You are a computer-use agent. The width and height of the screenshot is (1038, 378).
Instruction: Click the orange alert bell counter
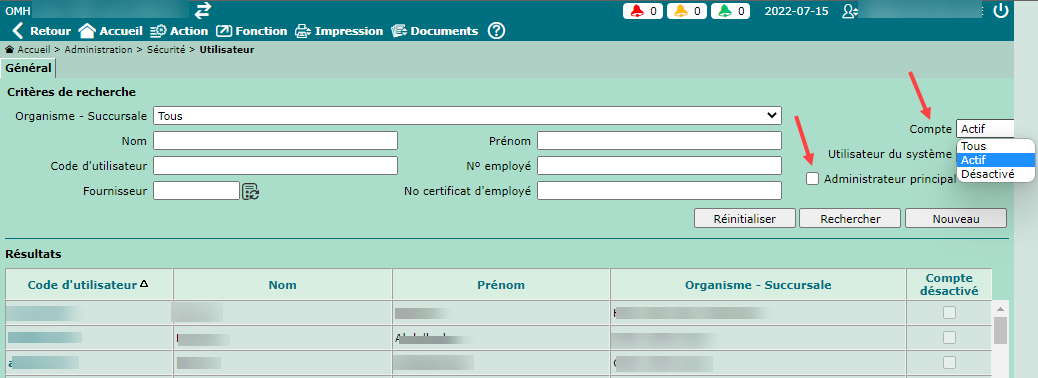(x=686, y=11)
